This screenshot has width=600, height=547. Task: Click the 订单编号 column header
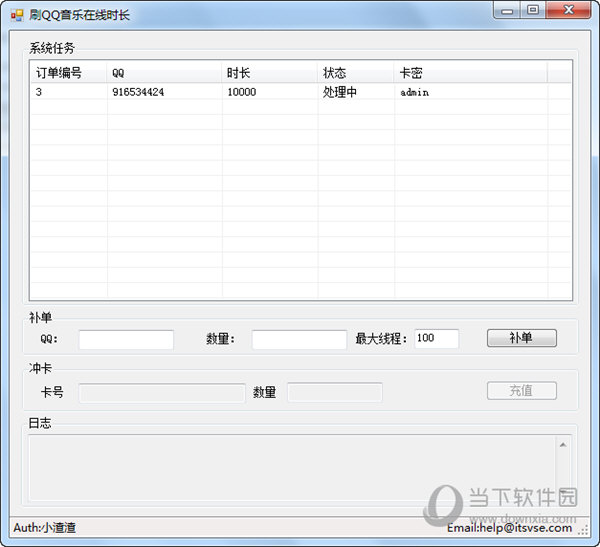(69, 72)
